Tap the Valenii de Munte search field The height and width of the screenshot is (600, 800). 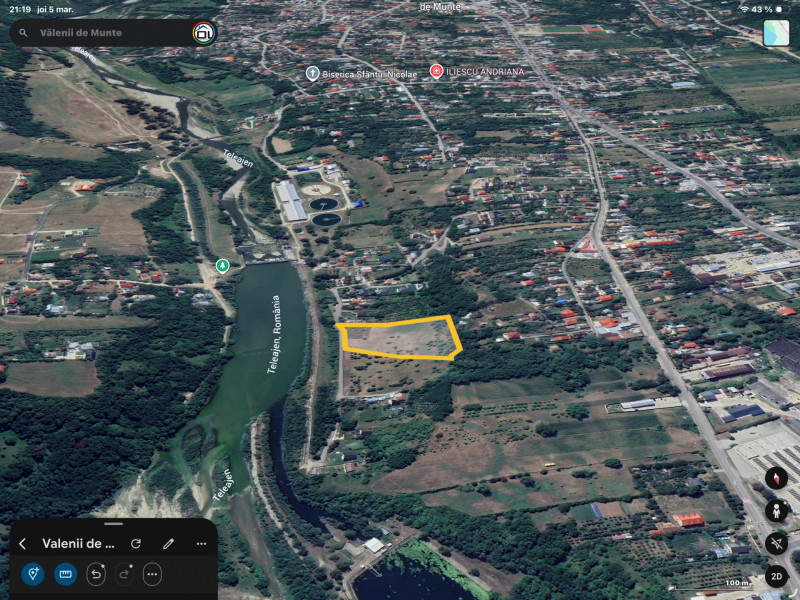point(100,33)
